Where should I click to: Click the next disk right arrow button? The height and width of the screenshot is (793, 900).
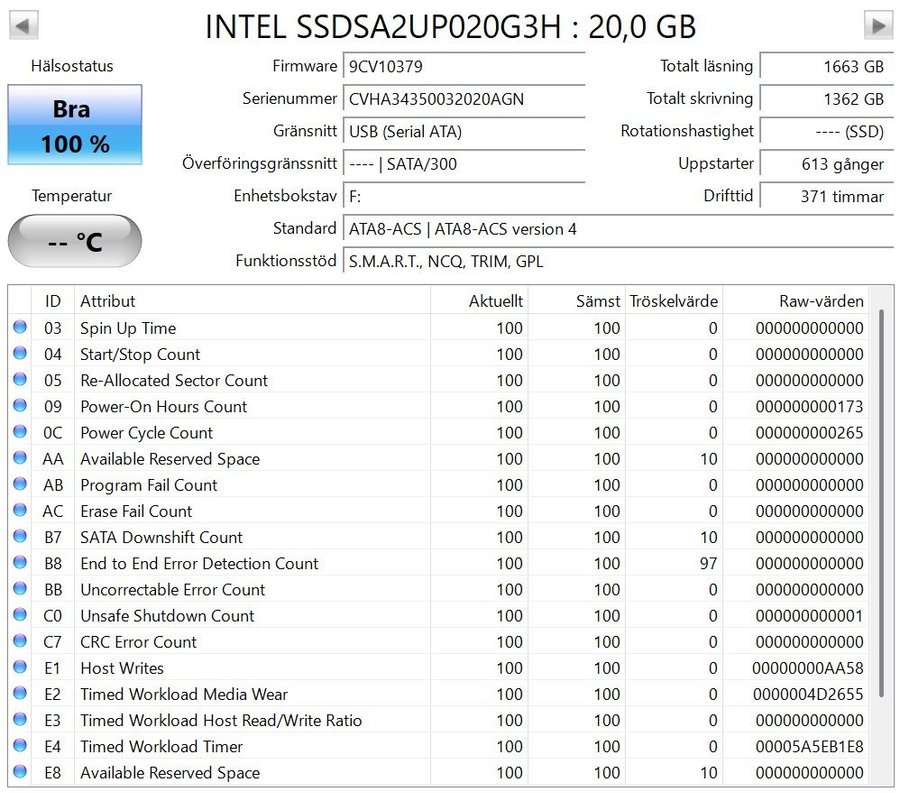coord(877,25)
